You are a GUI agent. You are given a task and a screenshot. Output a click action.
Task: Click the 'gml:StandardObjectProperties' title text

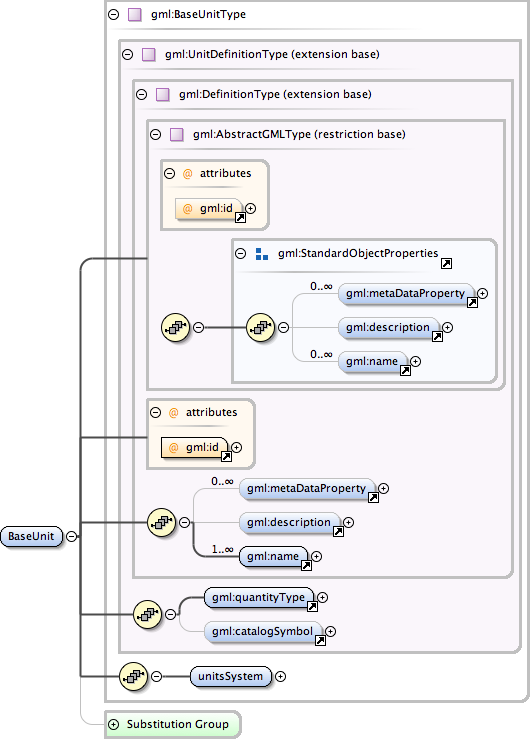tap(358, 254)
